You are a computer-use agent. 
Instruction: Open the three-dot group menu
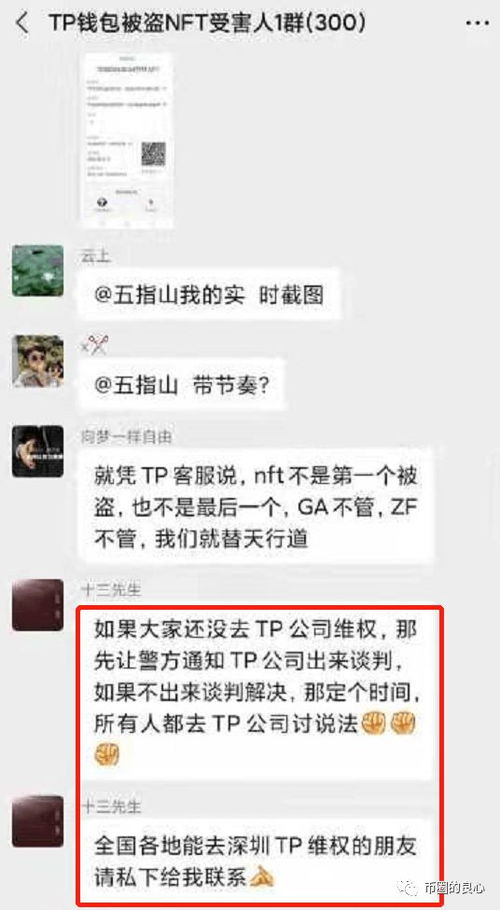click(477, 23)
